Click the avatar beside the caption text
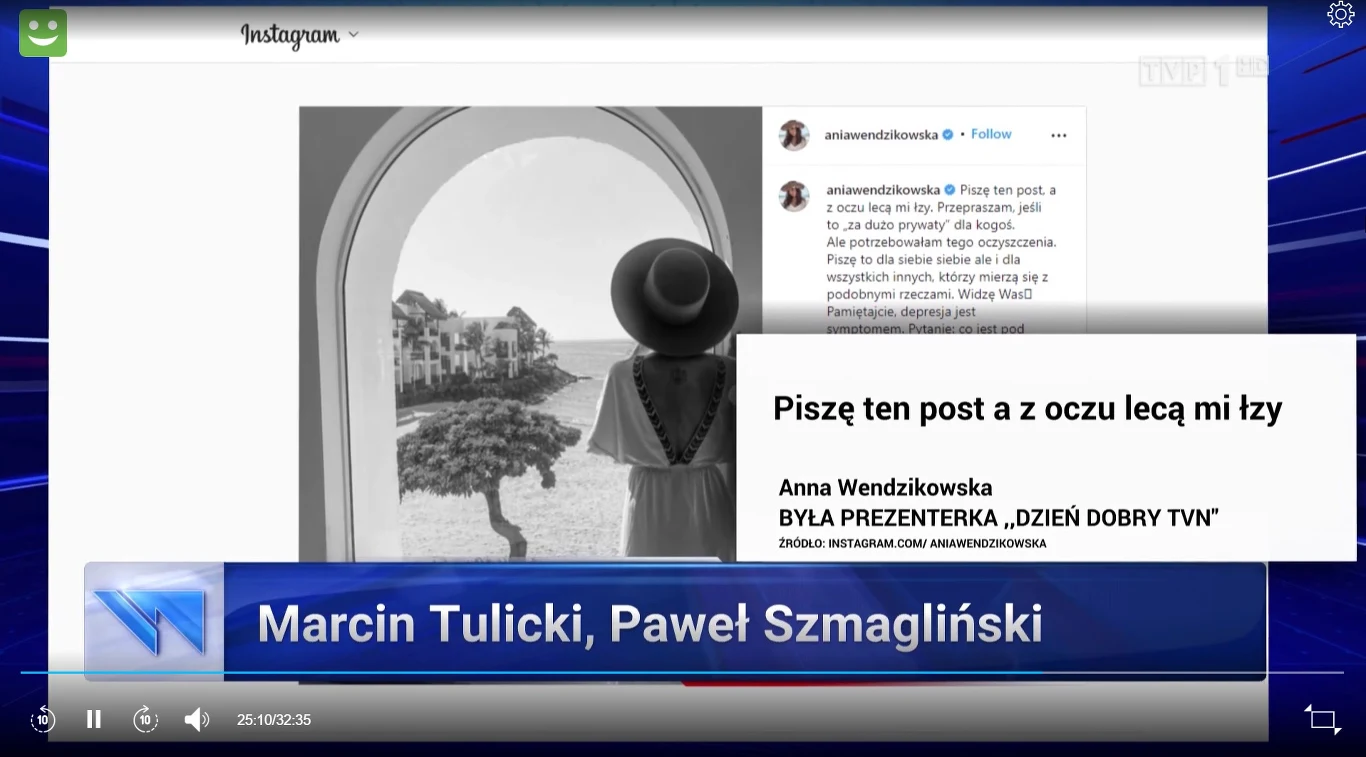The width and height of the screenshot is (1366, 757). coord(793,196)
